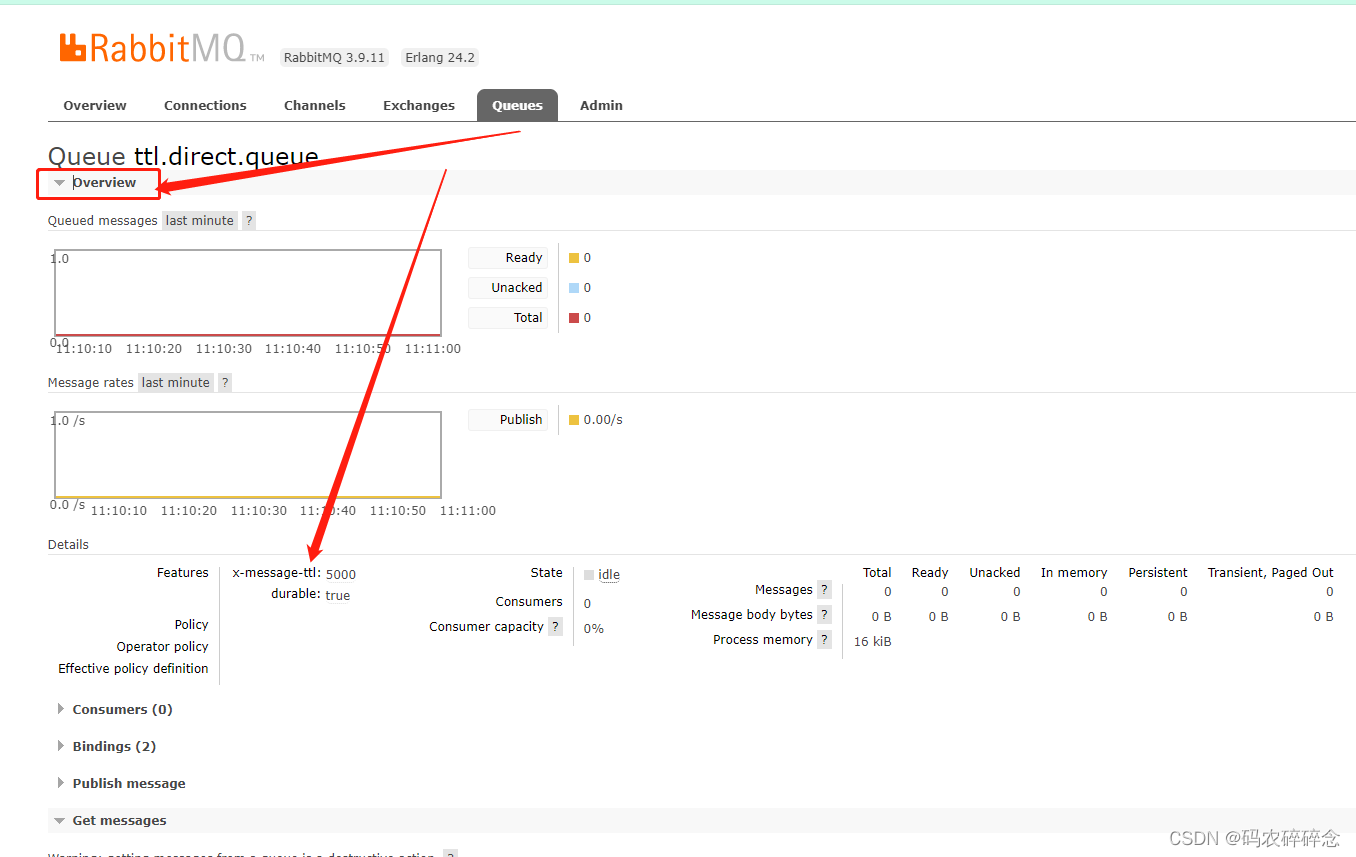Go to the Channels tab
The width and height of the screenshot is (1356, 857).
pos(315,105)
